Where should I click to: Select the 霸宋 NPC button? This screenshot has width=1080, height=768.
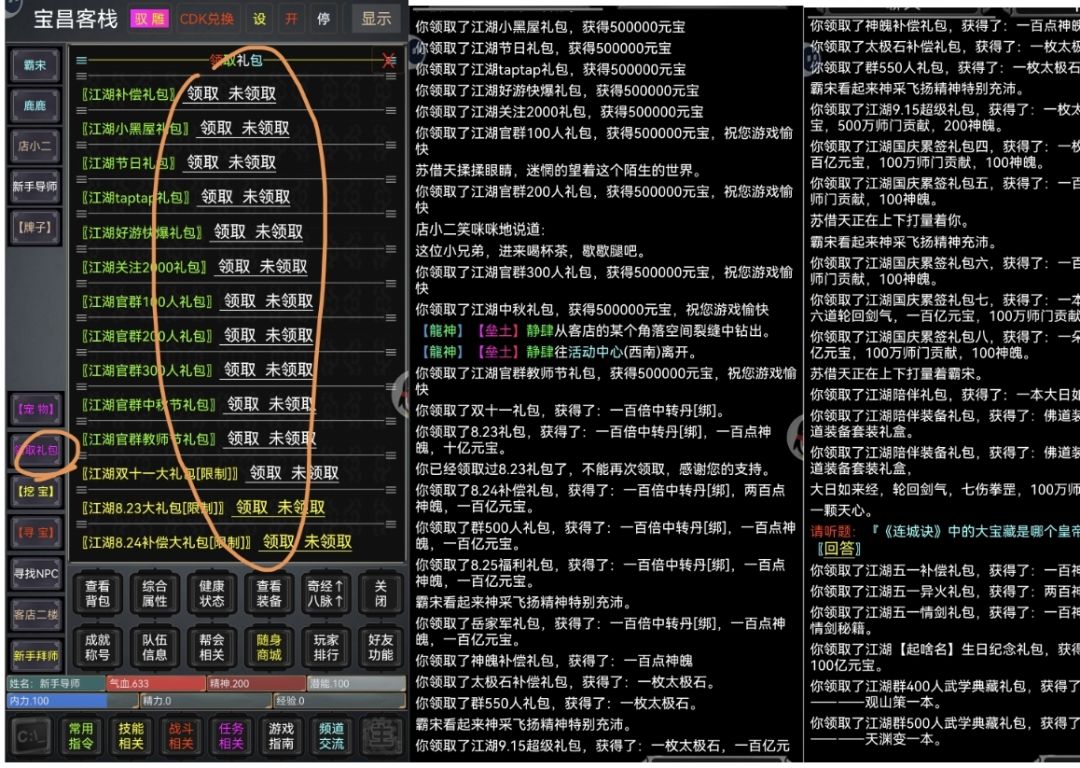34,65
